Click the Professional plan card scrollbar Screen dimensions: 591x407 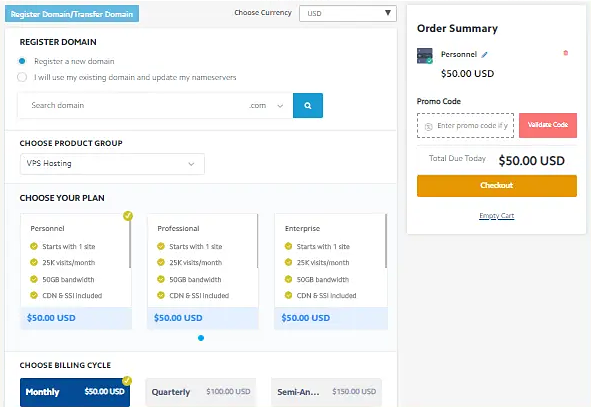pos(257,241)
